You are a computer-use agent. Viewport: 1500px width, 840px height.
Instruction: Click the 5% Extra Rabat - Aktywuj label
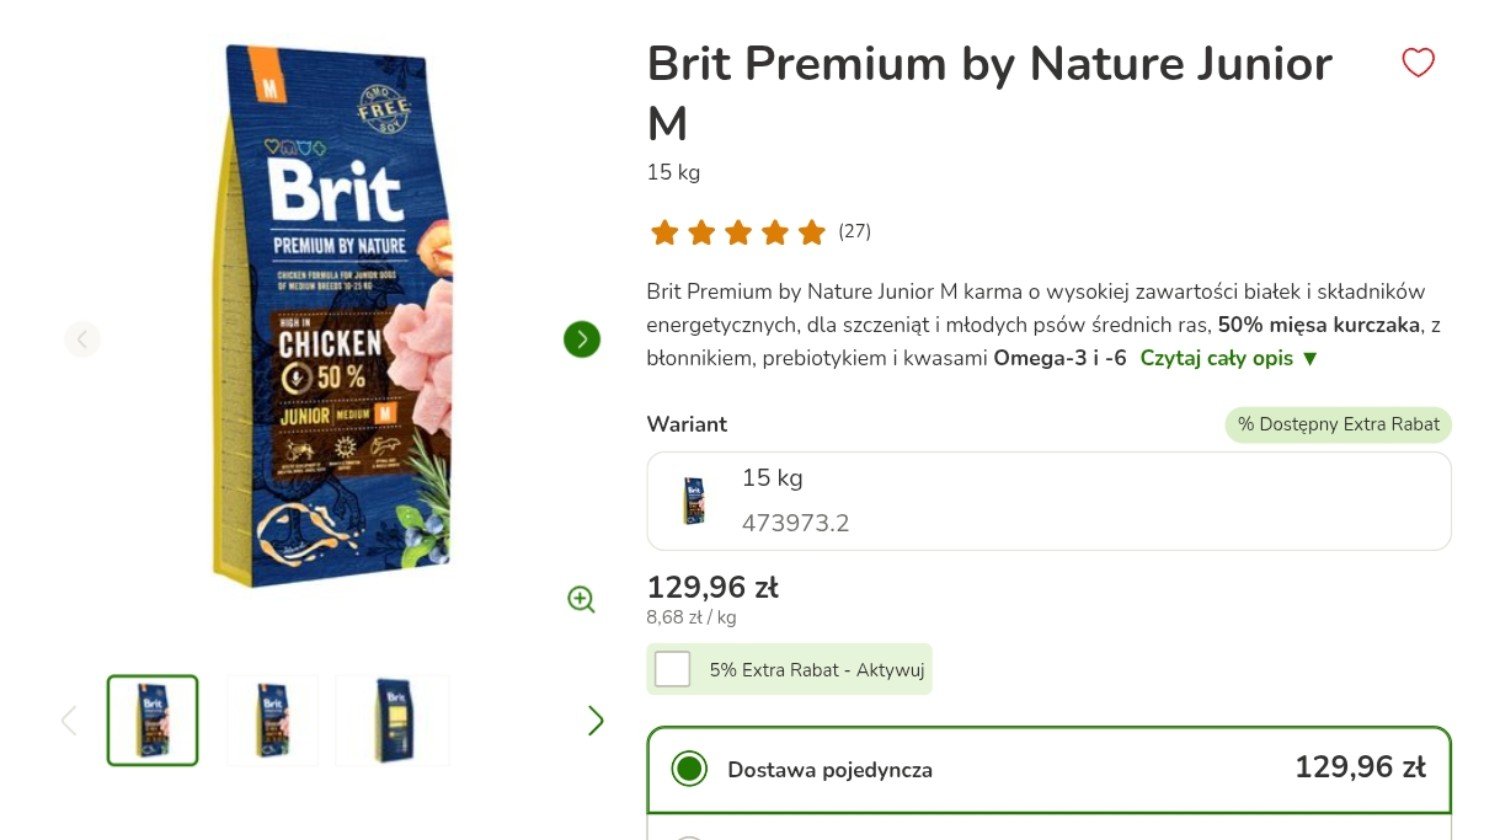click(817, 670)
